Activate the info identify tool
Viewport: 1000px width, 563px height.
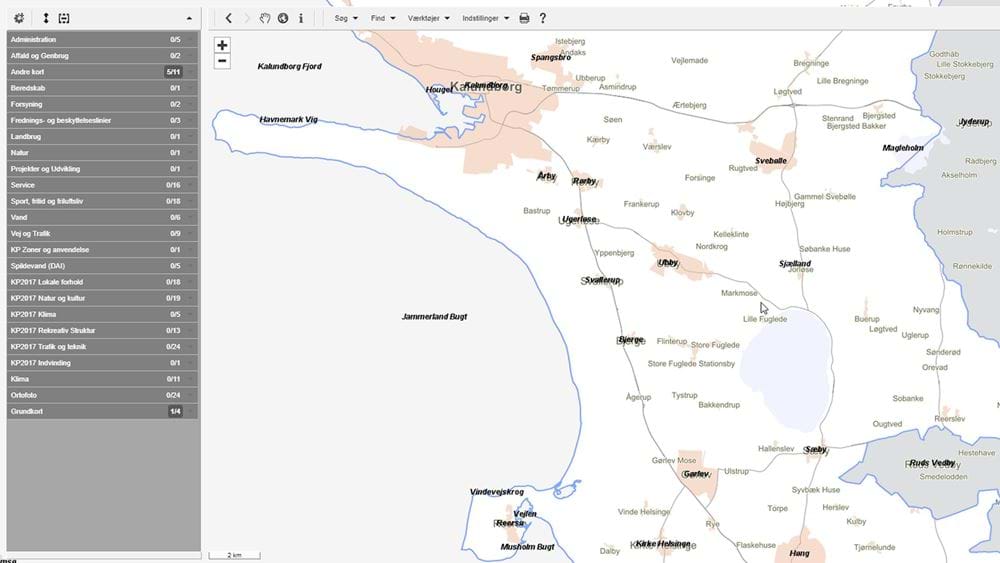click(301, 18)
